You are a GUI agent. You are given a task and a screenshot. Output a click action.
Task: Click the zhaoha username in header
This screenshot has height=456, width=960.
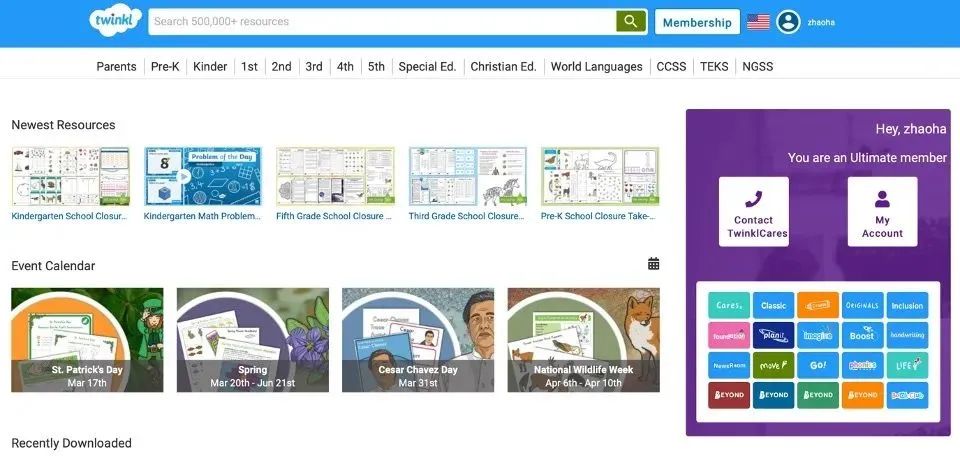pos(820,22)
